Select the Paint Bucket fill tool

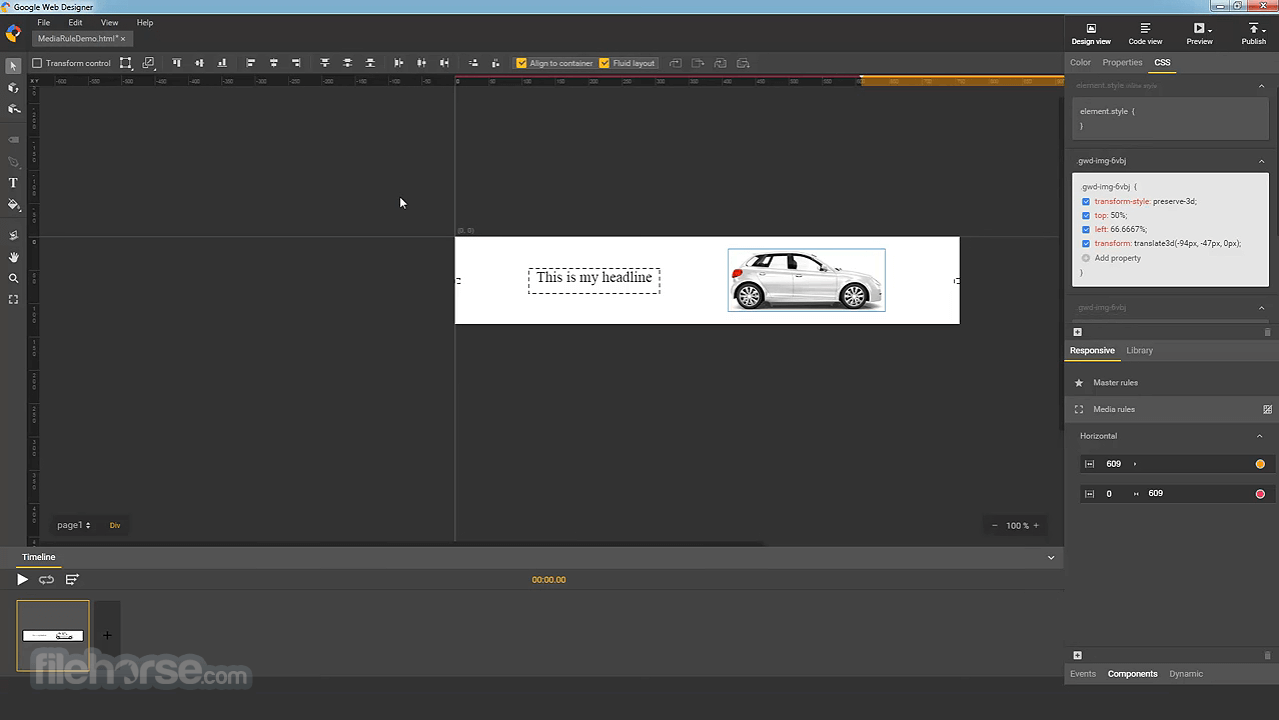click(13, 205)
